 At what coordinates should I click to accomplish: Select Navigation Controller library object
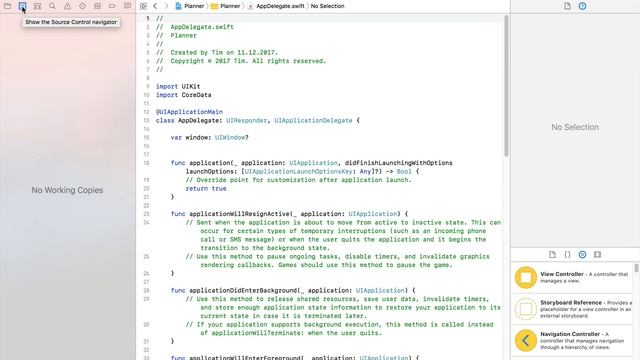[x=572, y=340]
